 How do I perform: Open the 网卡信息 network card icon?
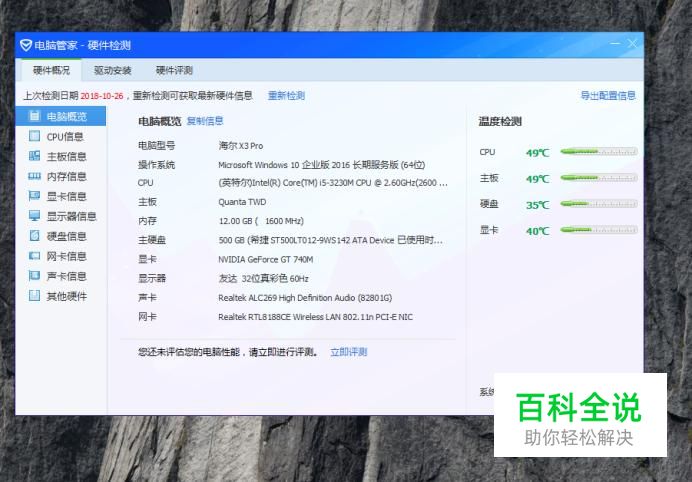pyautogui.click(x=34, y=256)
